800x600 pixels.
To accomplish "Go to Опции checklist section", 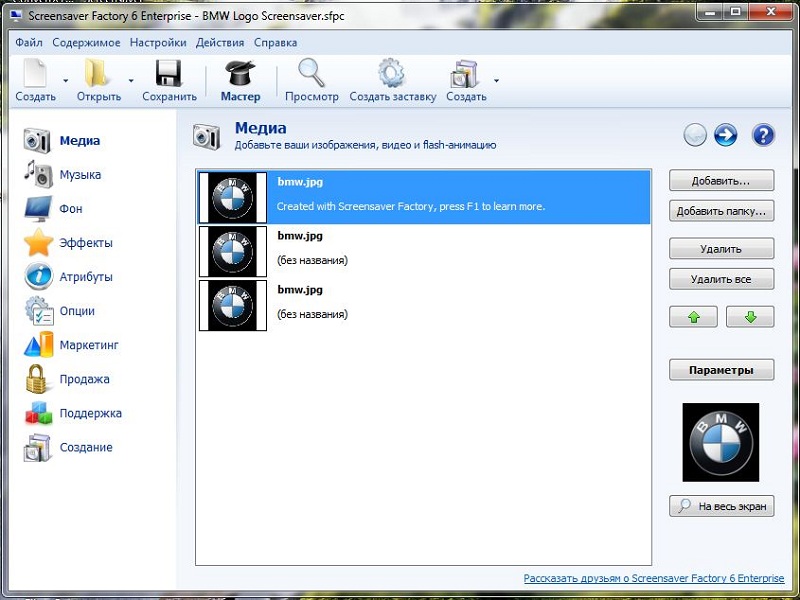I will (x=39, y=311).
